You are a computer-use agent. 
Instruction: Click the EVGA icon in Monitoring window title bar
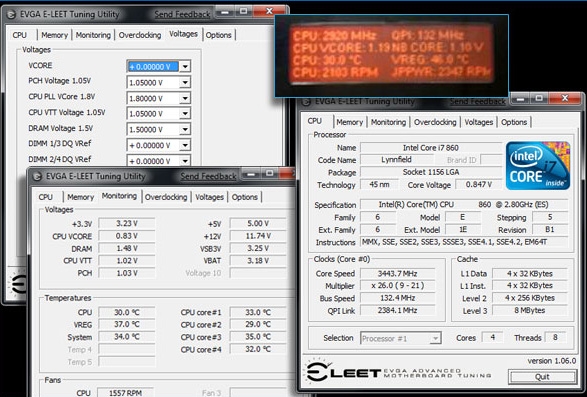(37, 176)
